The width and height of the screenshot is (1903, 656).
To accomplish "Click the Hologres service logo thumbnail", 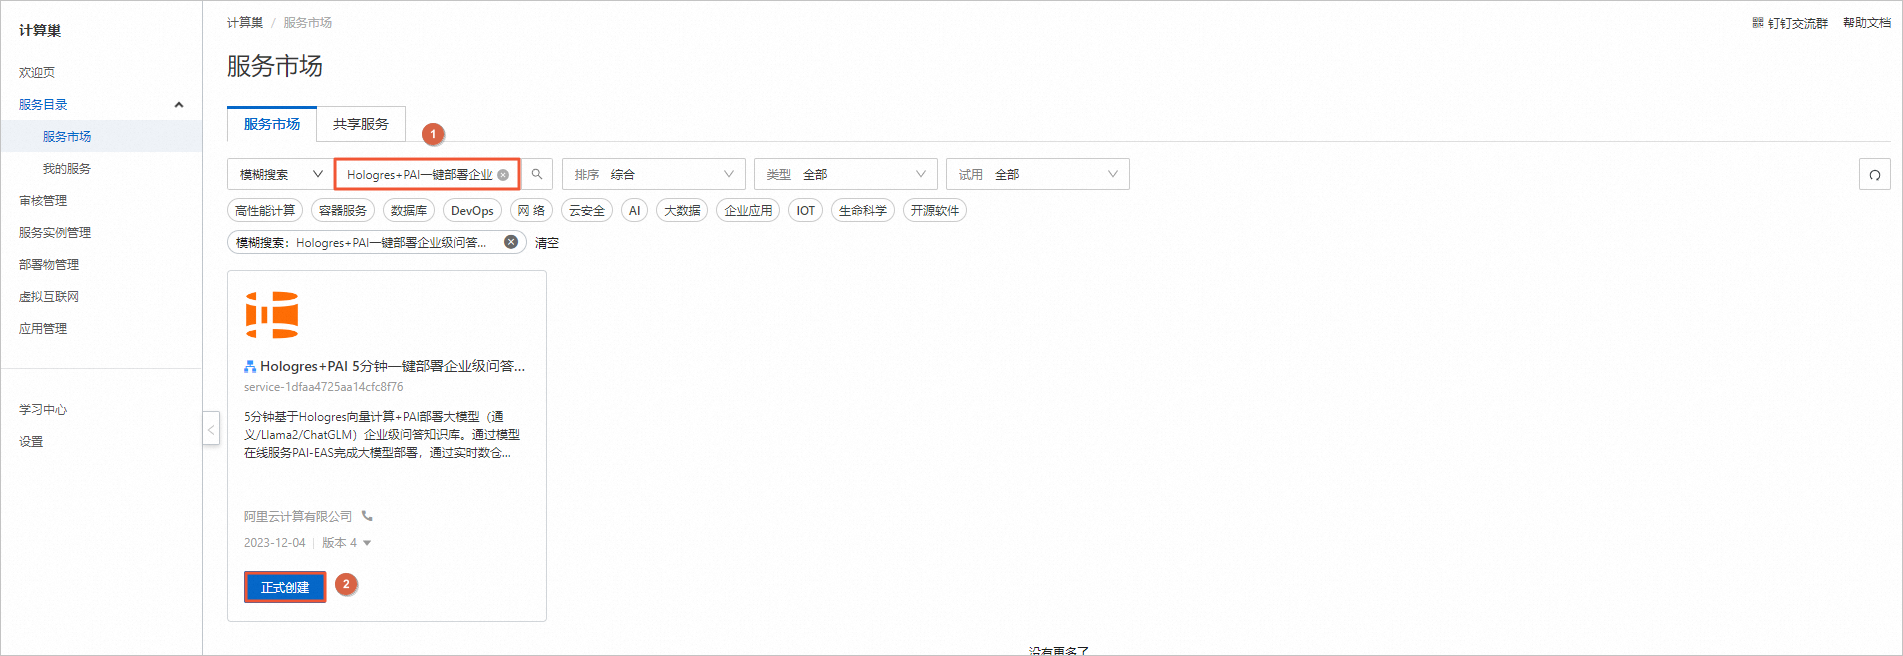I will (x=272, y=315).
